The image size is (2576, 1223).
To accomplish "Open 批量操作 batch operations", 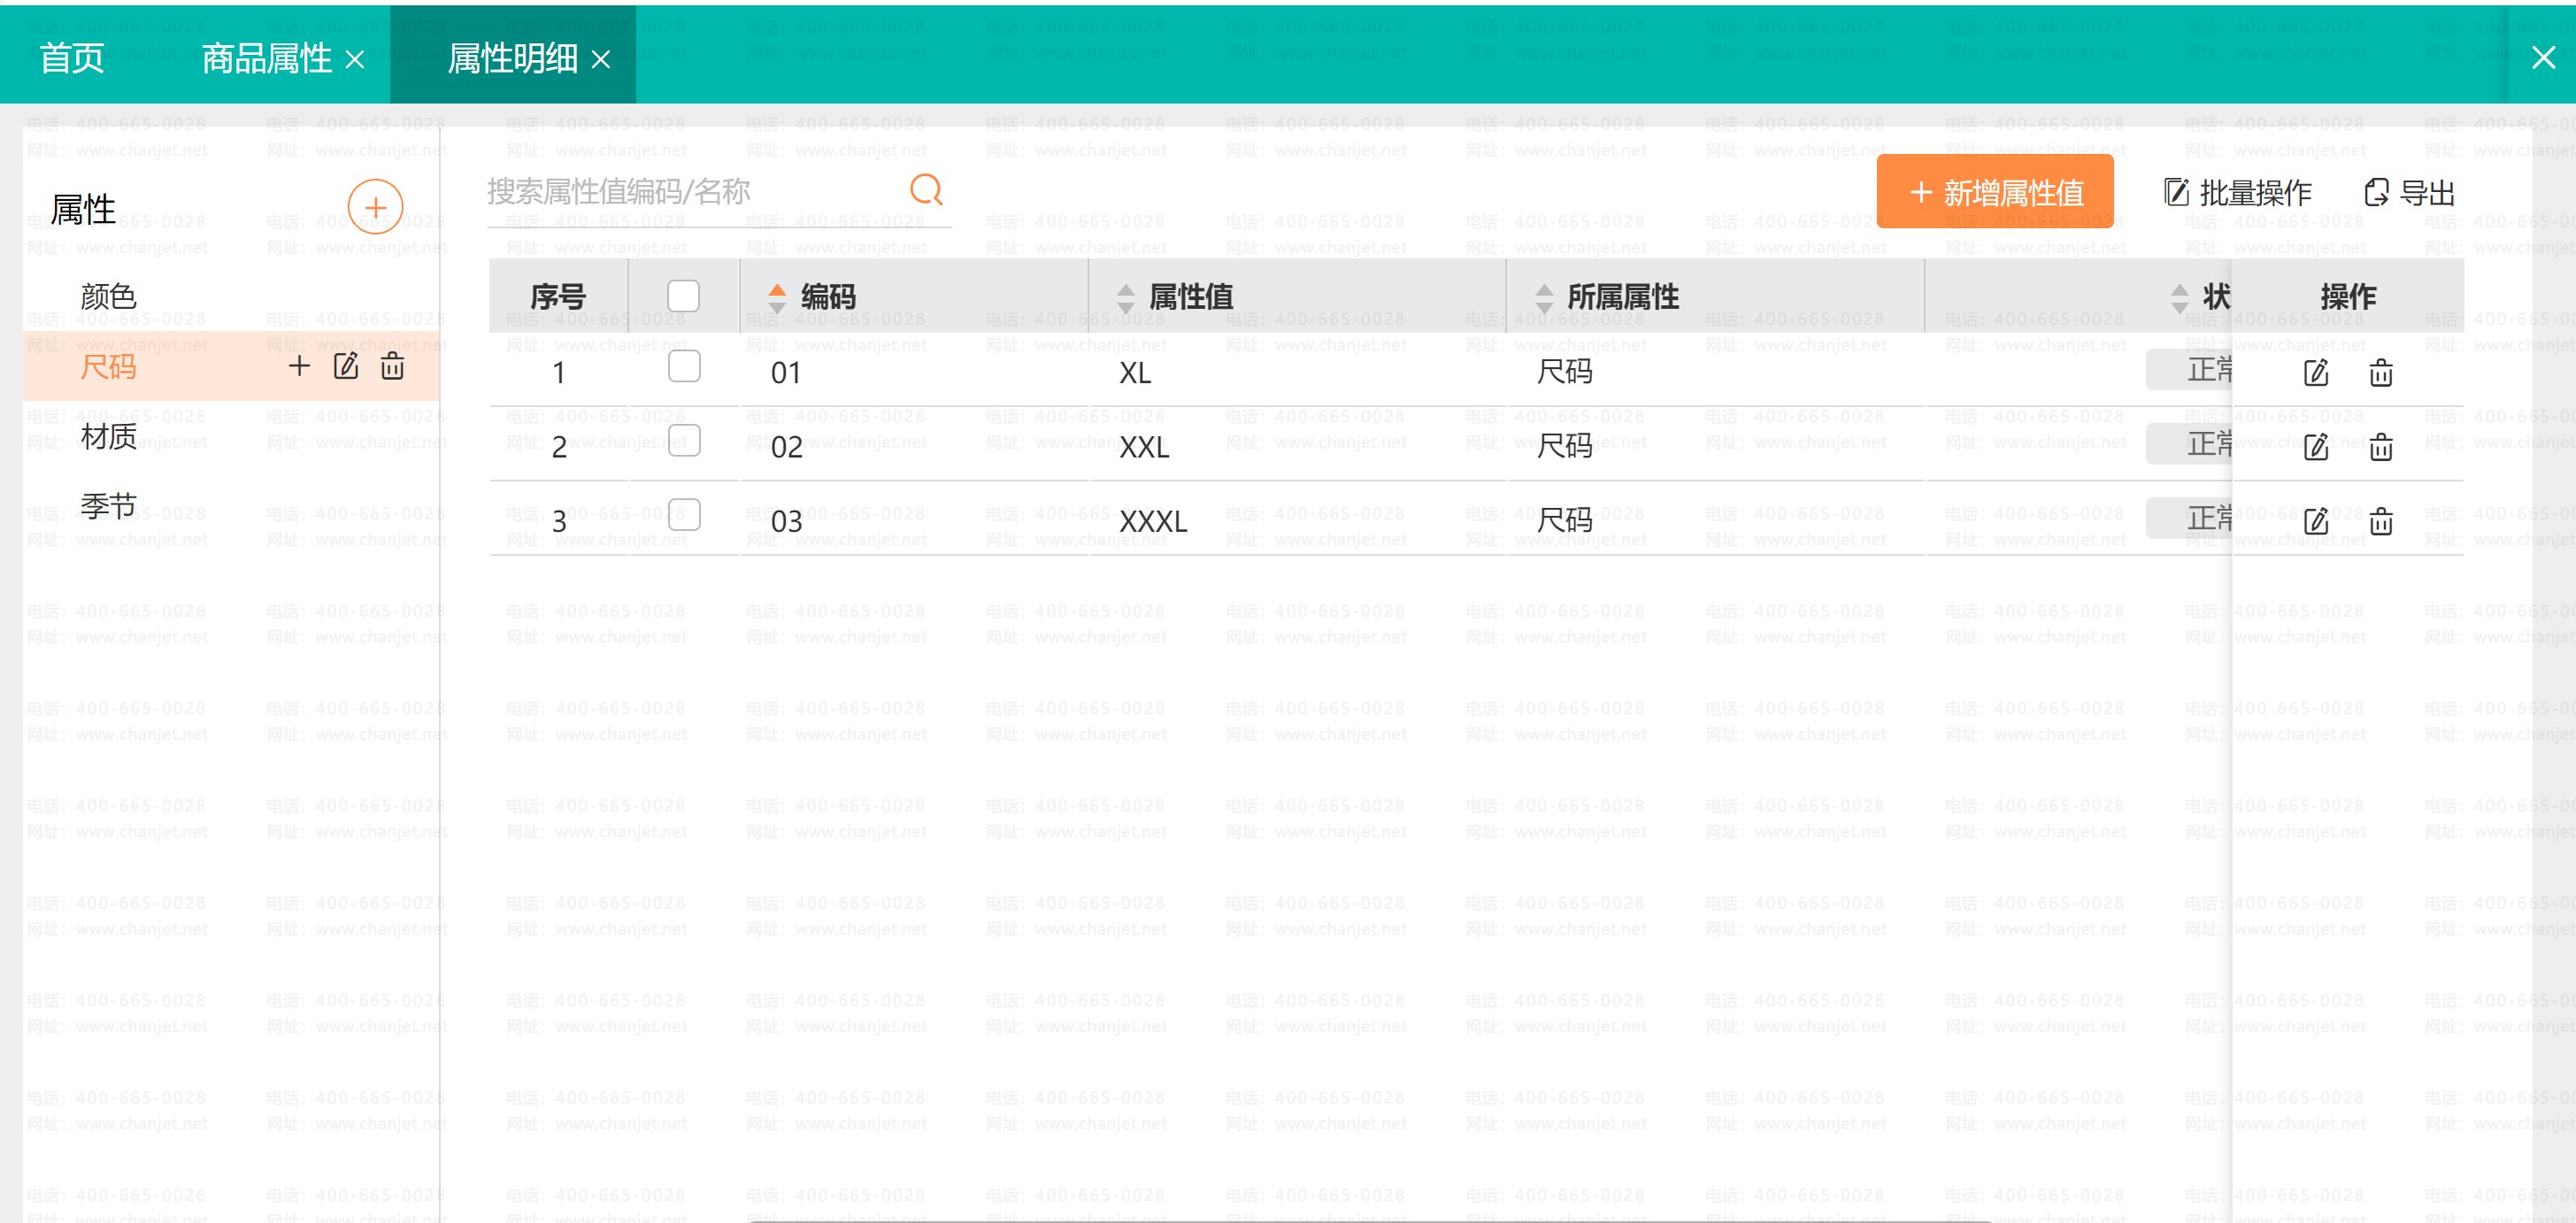I will click(x=2238, y=192).
